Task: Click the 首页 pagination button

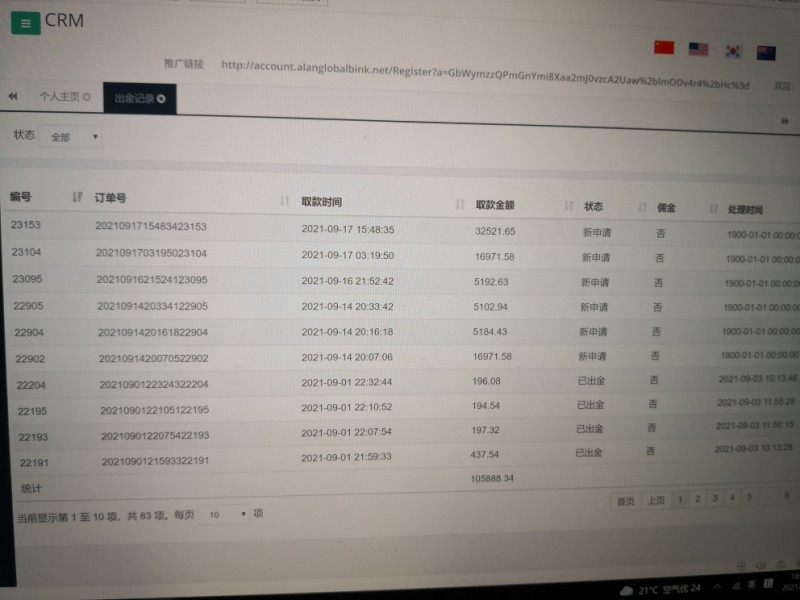Action: 626,501
